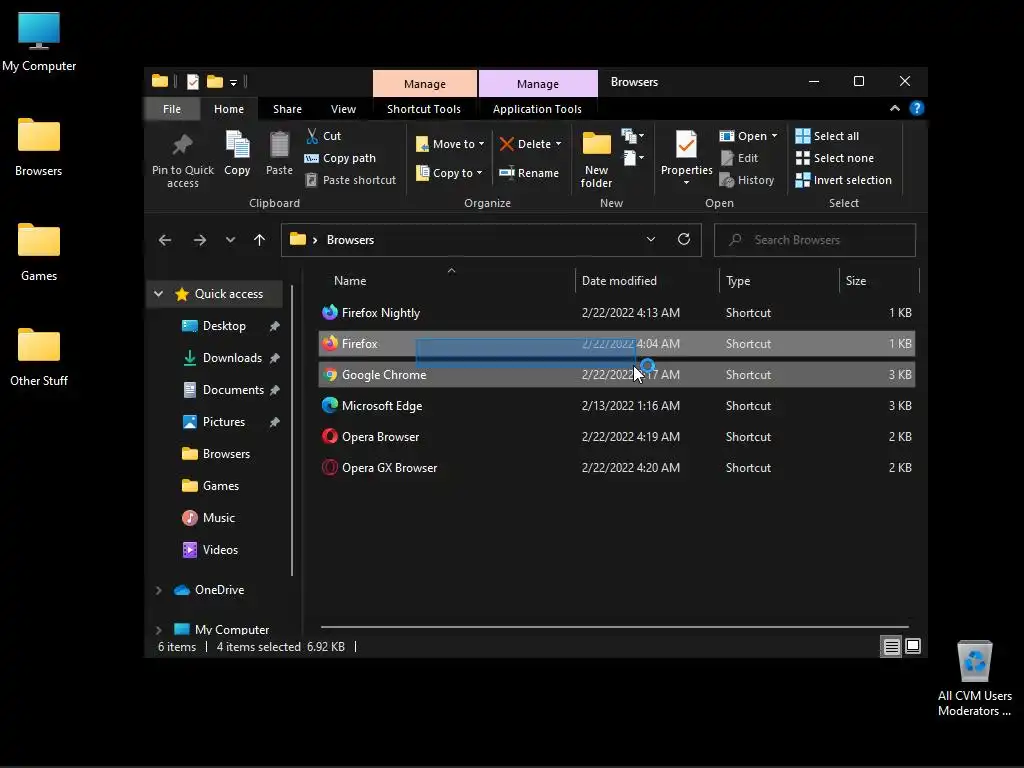This screenshot has height=768, width=1024.
Task: Switch to the Share ribbon tab
Action: click(x=287, y=109)
